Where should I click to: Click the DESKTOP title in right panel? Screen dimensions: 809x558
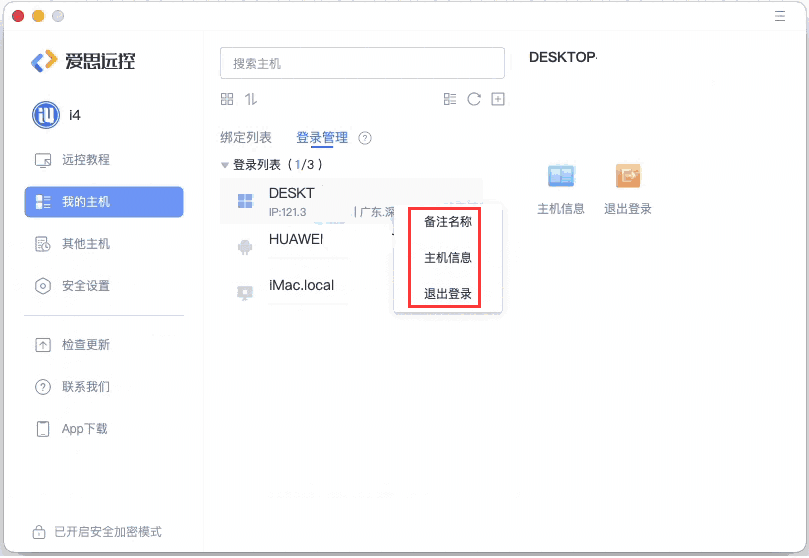[563, 57]
